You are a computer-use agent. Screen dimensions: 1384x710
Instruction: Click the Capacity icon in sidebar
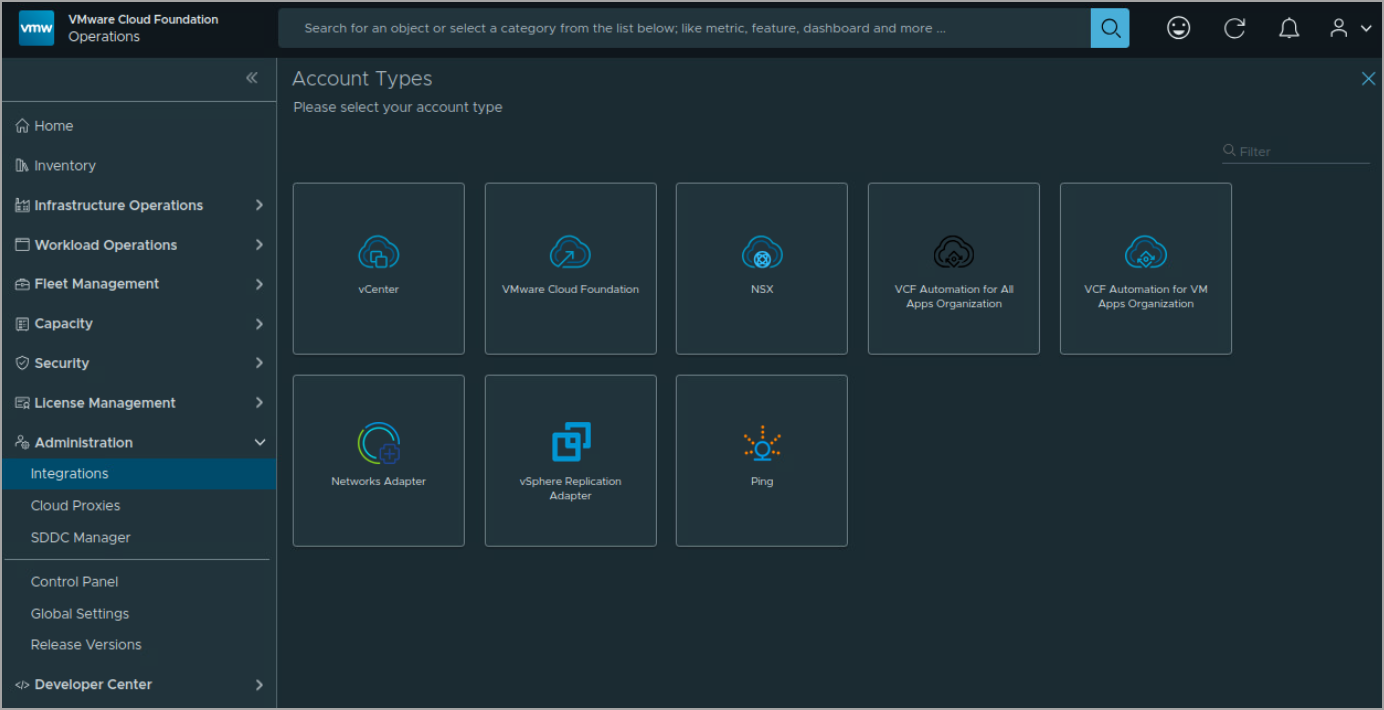click(22, 324)
